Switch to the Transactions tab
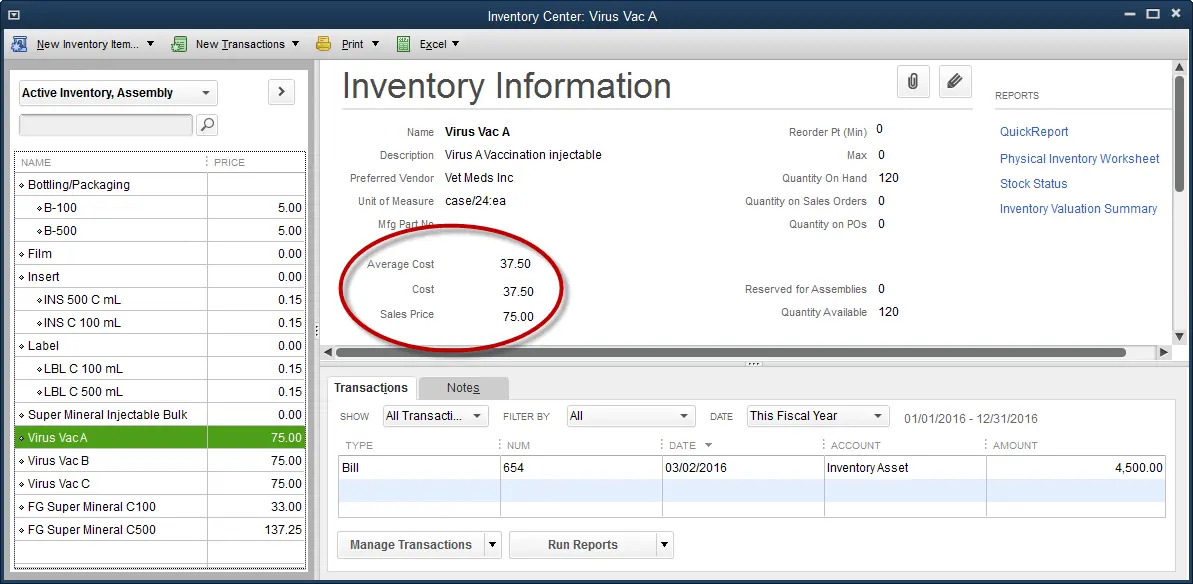Image resolution: width=1193 pixels, height=584 pixels. [x=371, y=388]
